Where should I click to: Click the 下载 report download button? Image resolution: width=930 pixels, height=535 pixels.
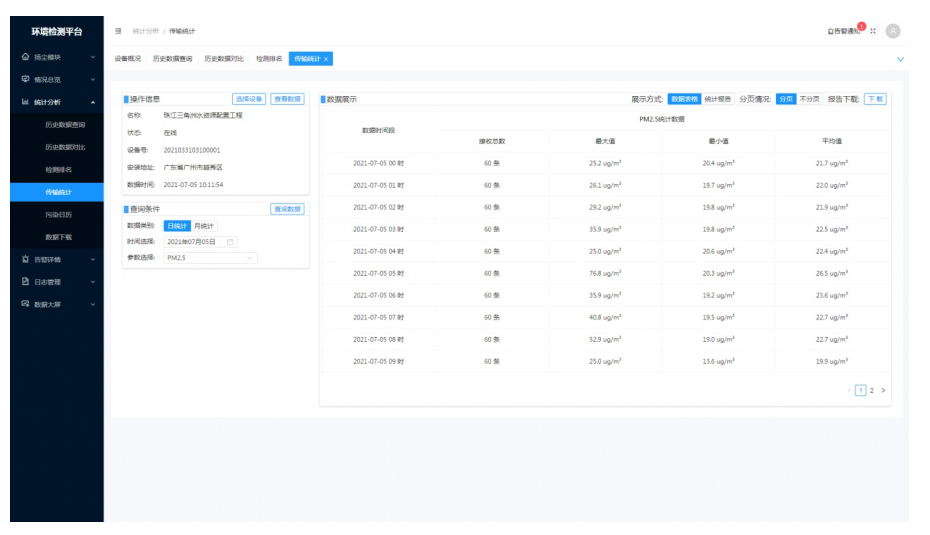tap(875, 99)
